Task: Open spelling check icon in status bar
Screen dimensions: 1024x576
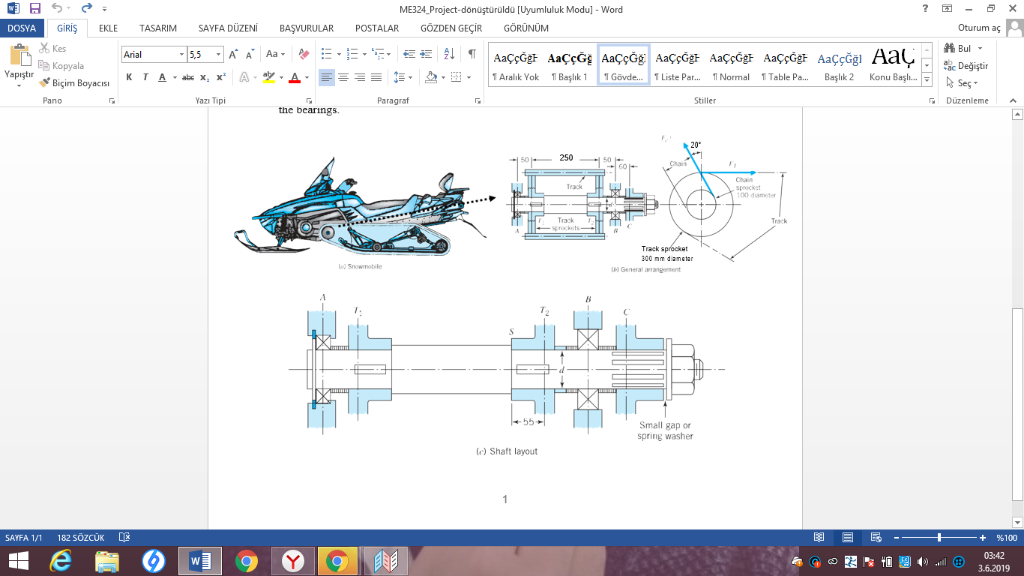Action: [124, 537]
